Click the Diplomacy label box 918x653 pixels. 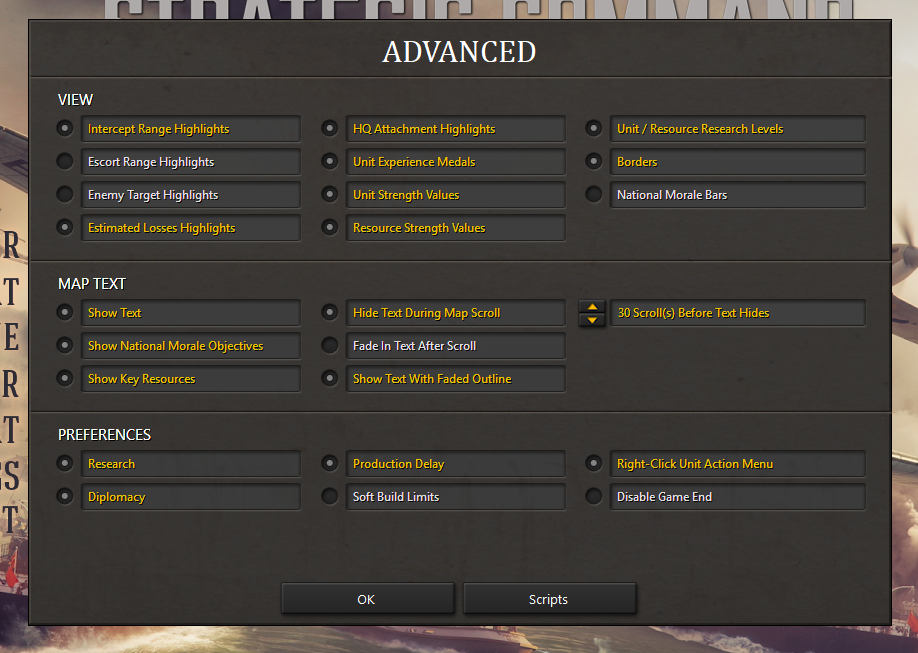(x=190, y=497)
